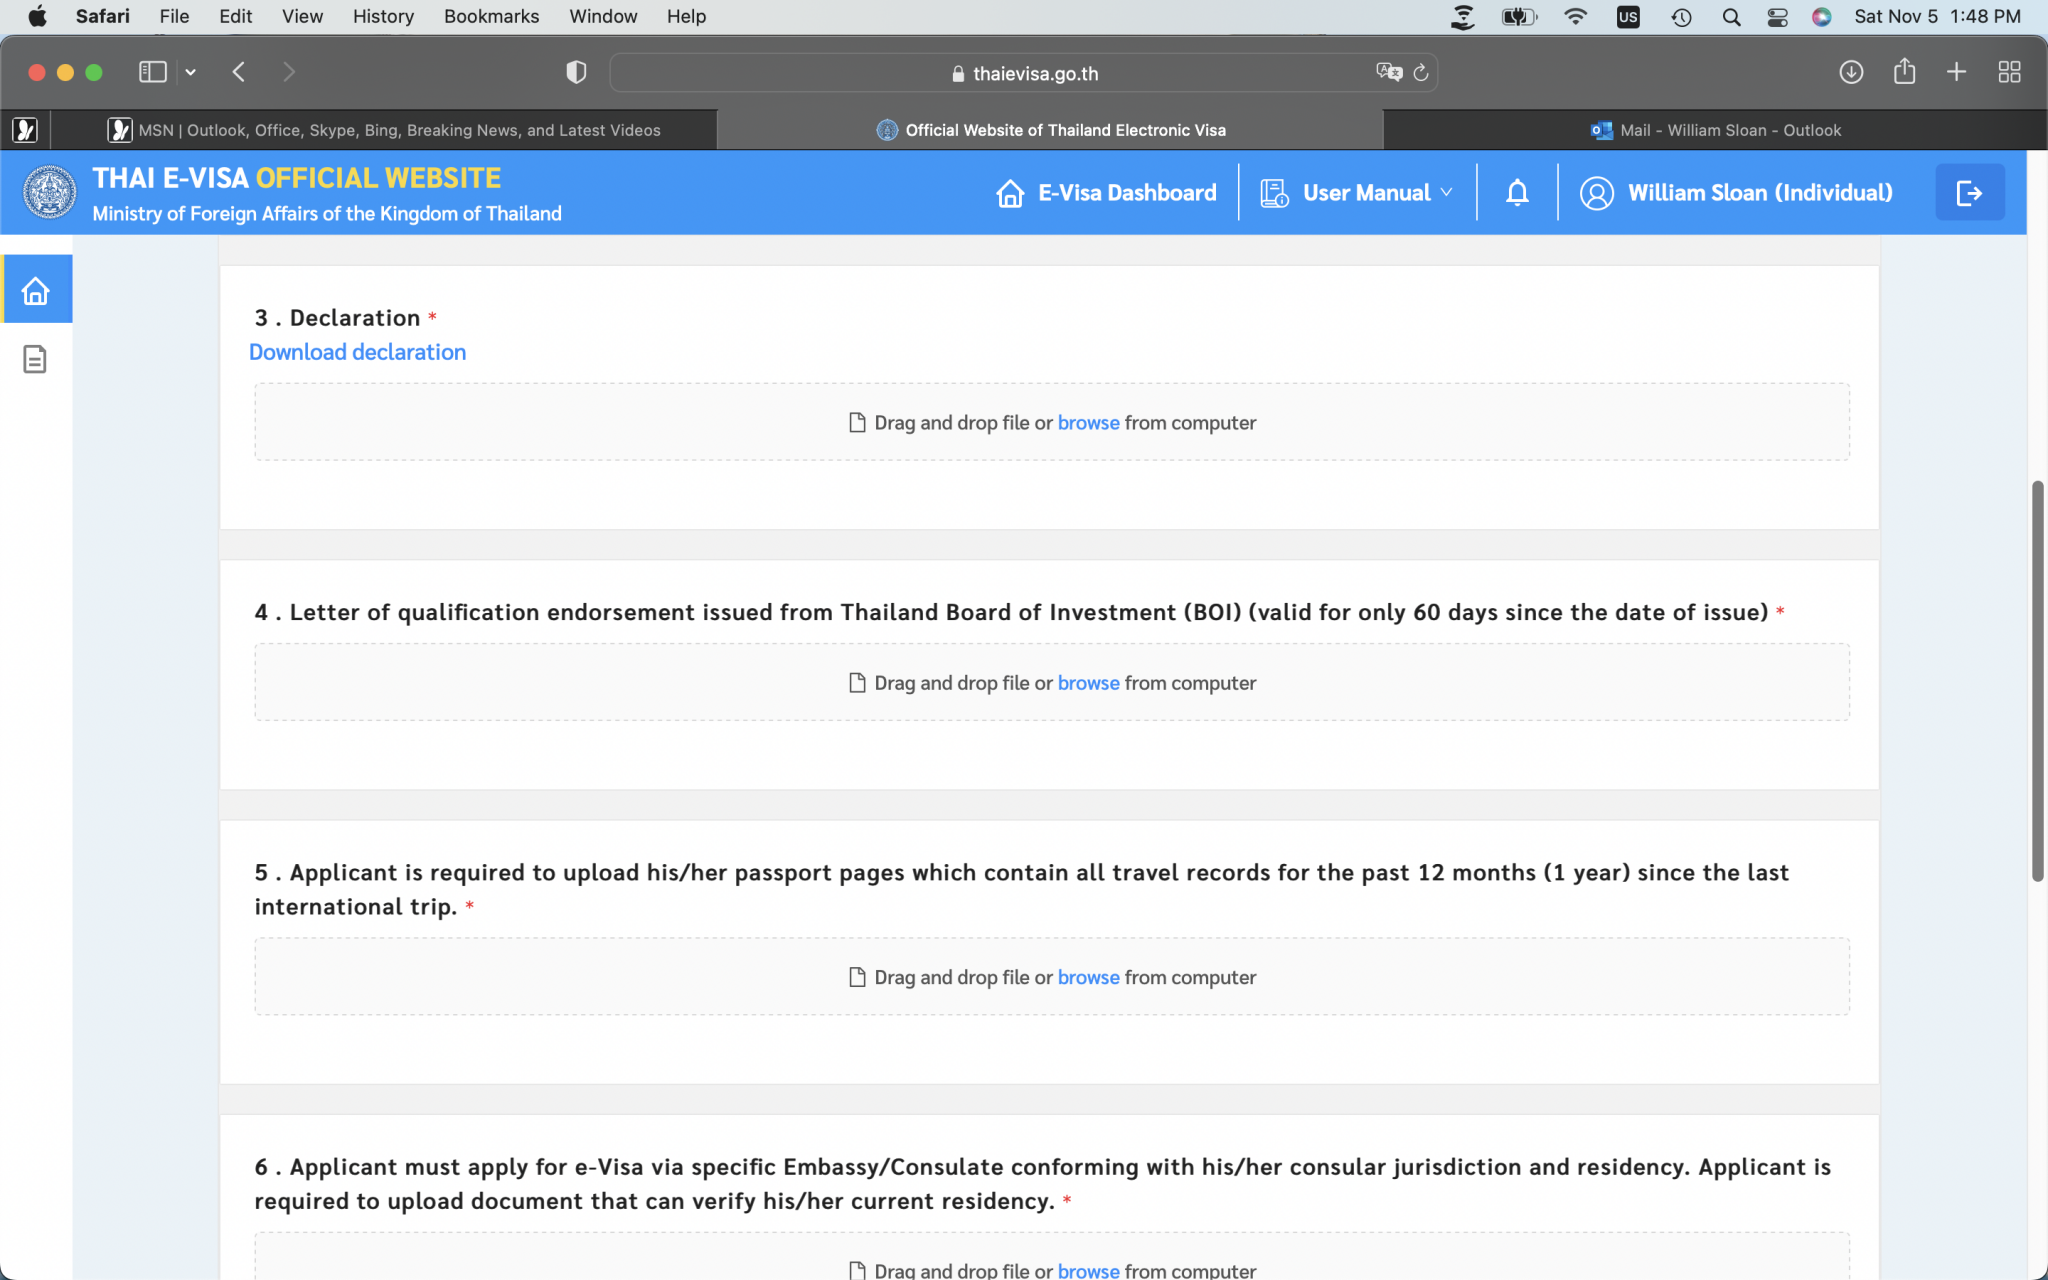Open the notifications bell
Screen dimensions: 2048x1280
(x=1517, y=192)
